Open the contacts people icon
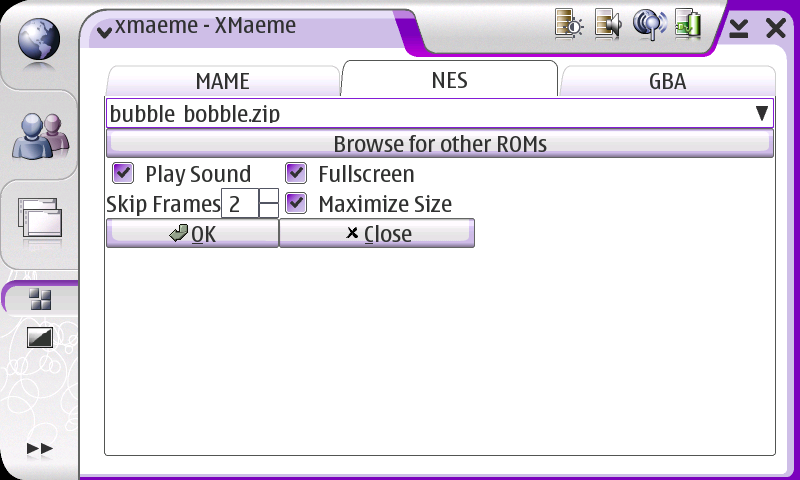This screenshot has width=800, height=480. coord(40,136)
